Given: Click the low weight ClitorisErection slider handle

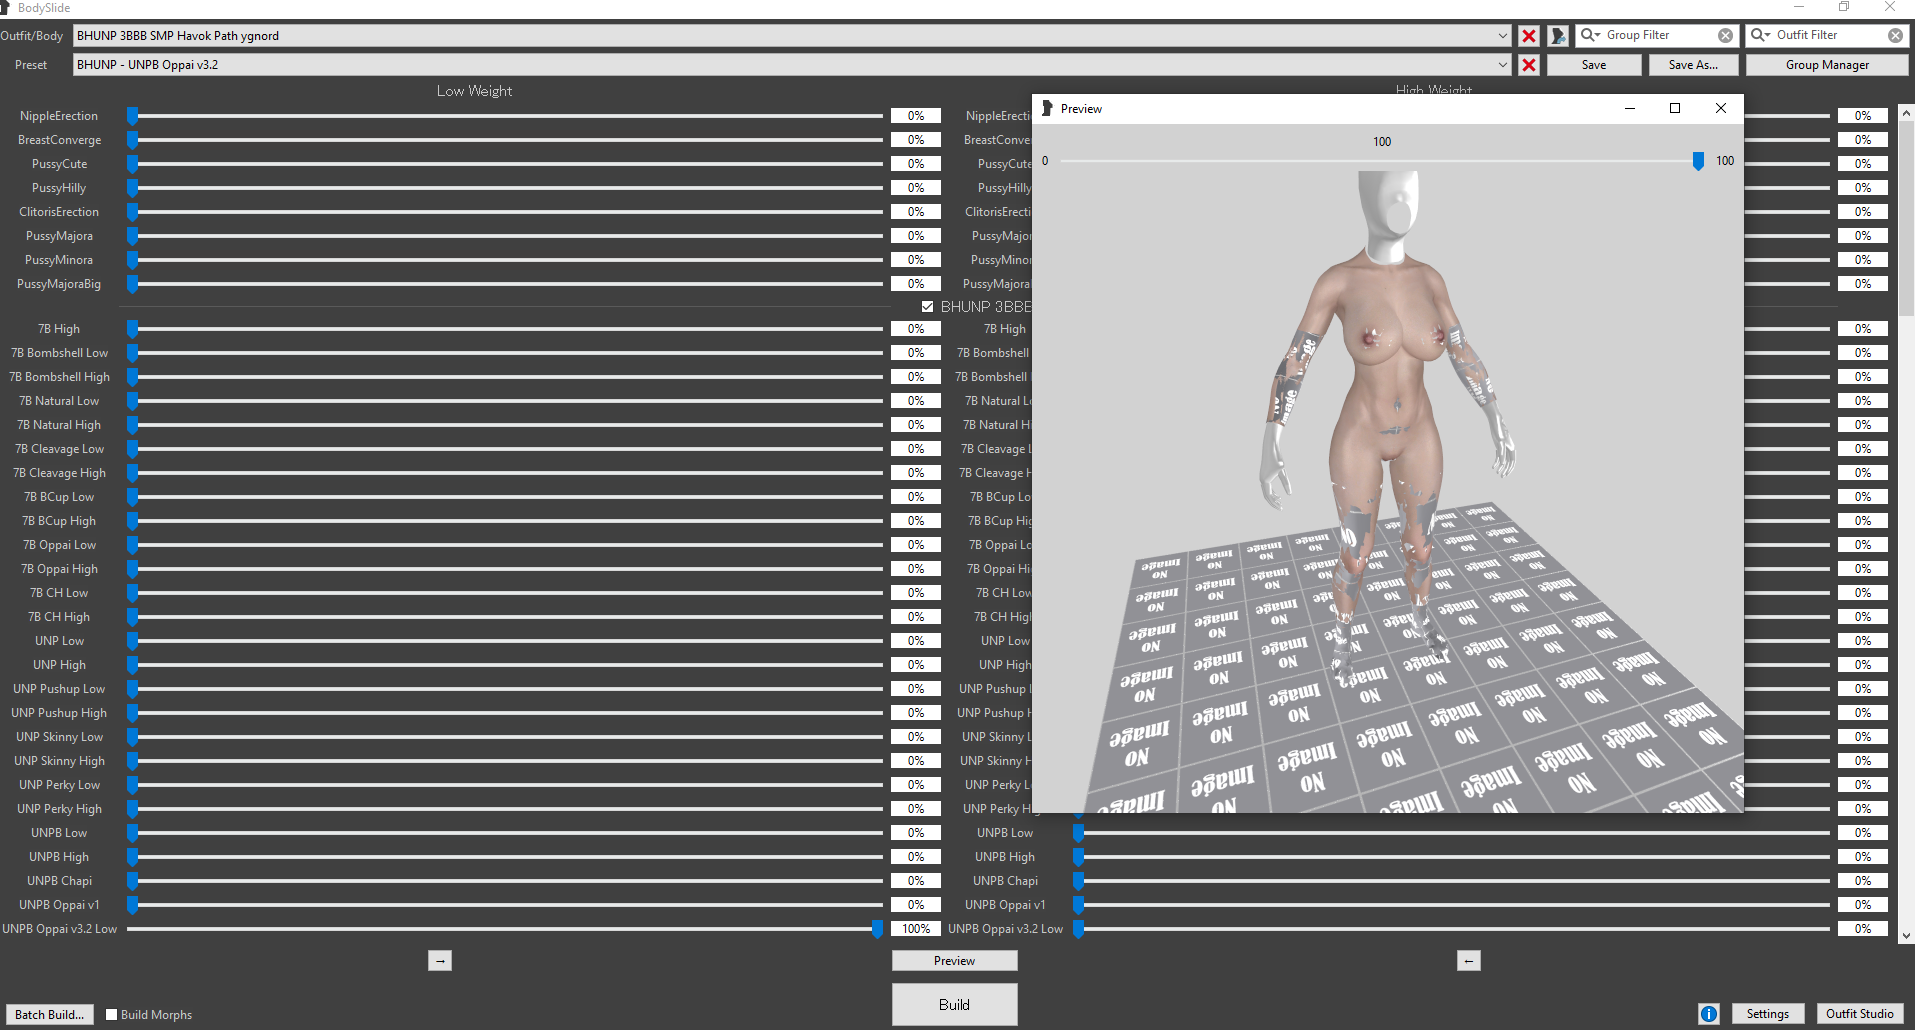Looking at the screenshot, I should pyautogui.click(x=132, y=212).
